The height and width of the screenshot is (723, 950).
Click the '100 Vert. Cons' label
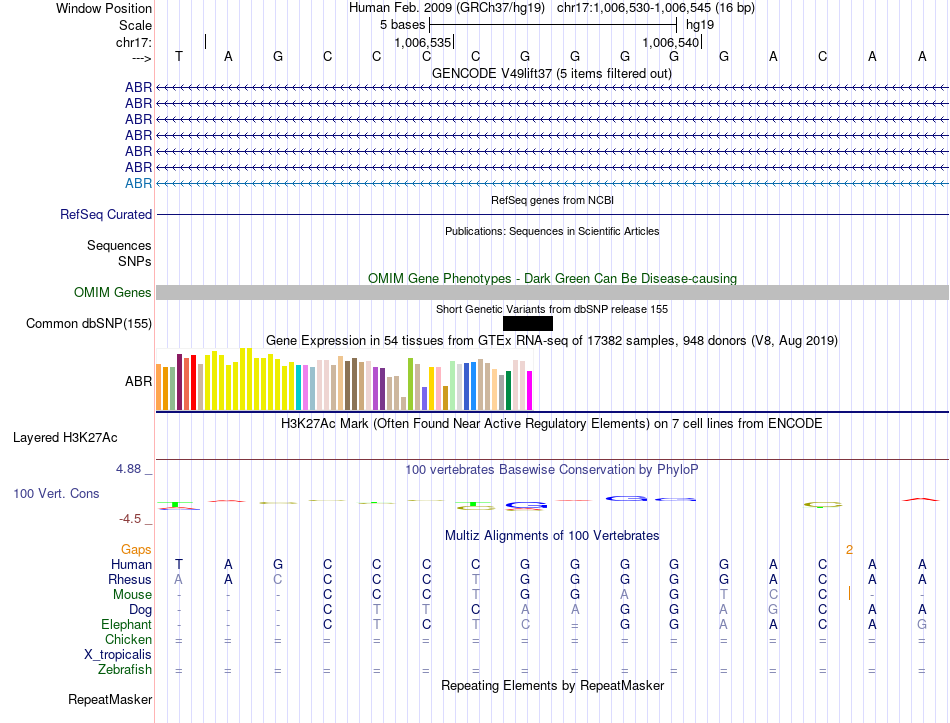(56, 493)
